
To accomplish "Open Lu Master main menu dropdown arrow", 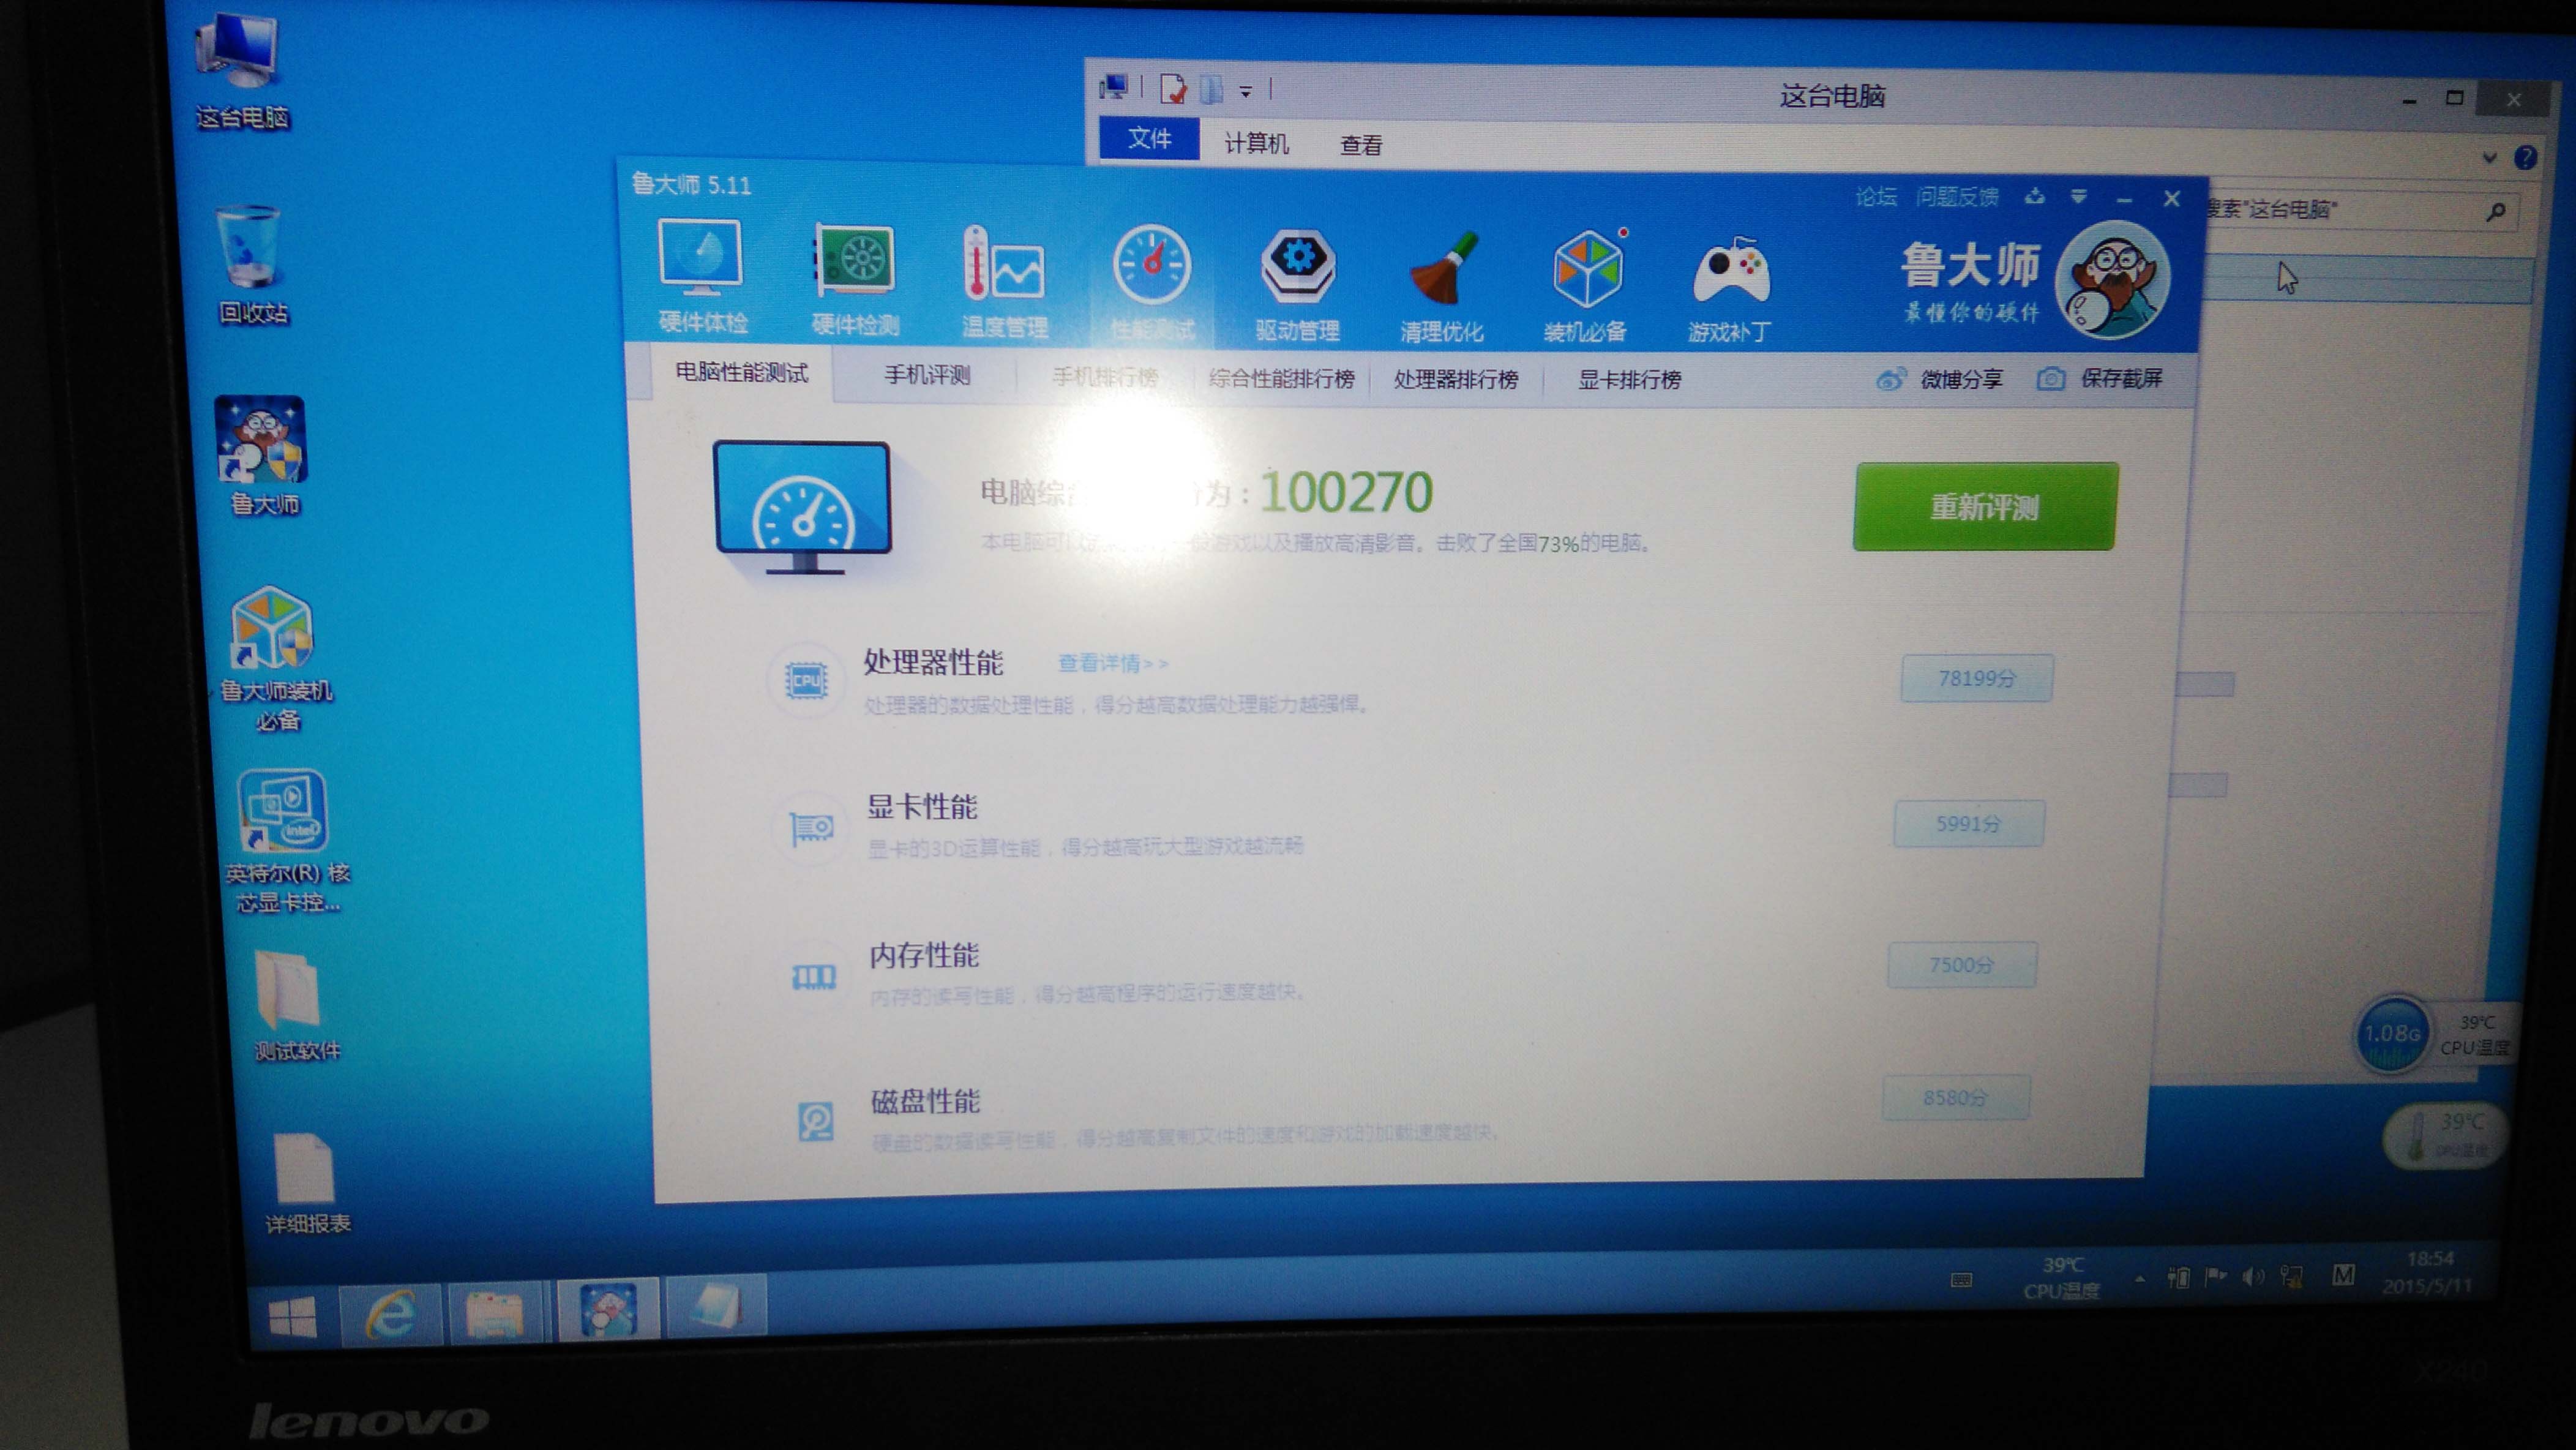I will [x=2078, y=197].
